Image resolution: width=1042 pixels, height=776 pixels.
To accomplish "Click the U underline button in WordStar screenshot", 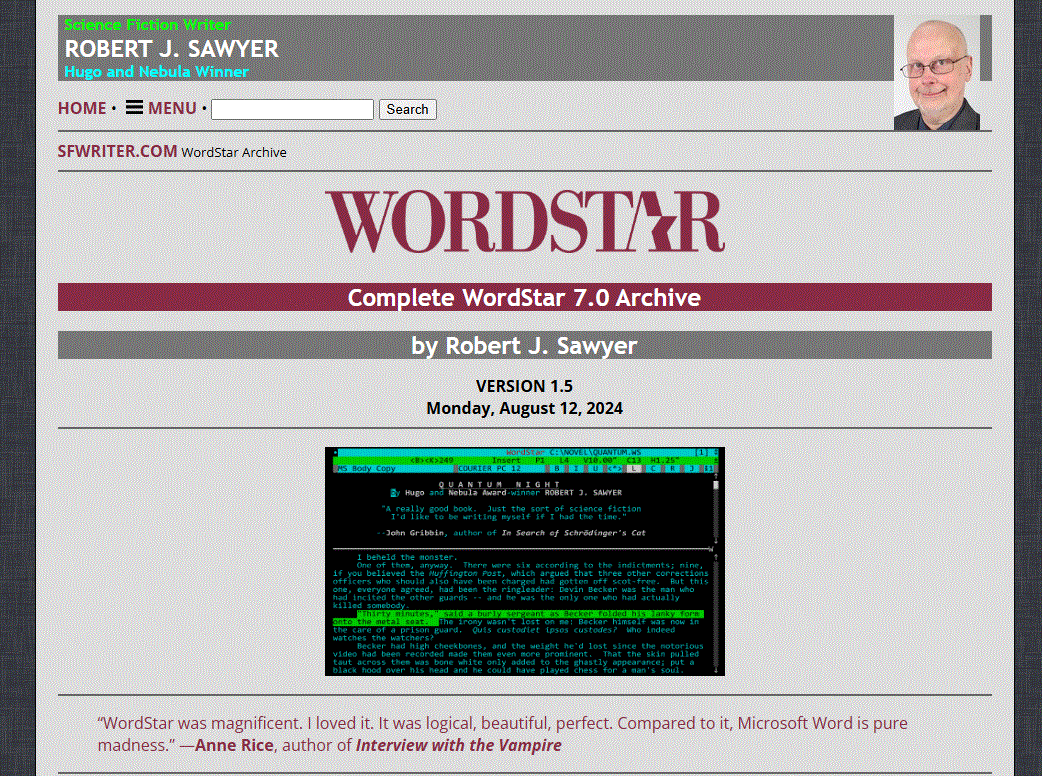I will (594, 468).
